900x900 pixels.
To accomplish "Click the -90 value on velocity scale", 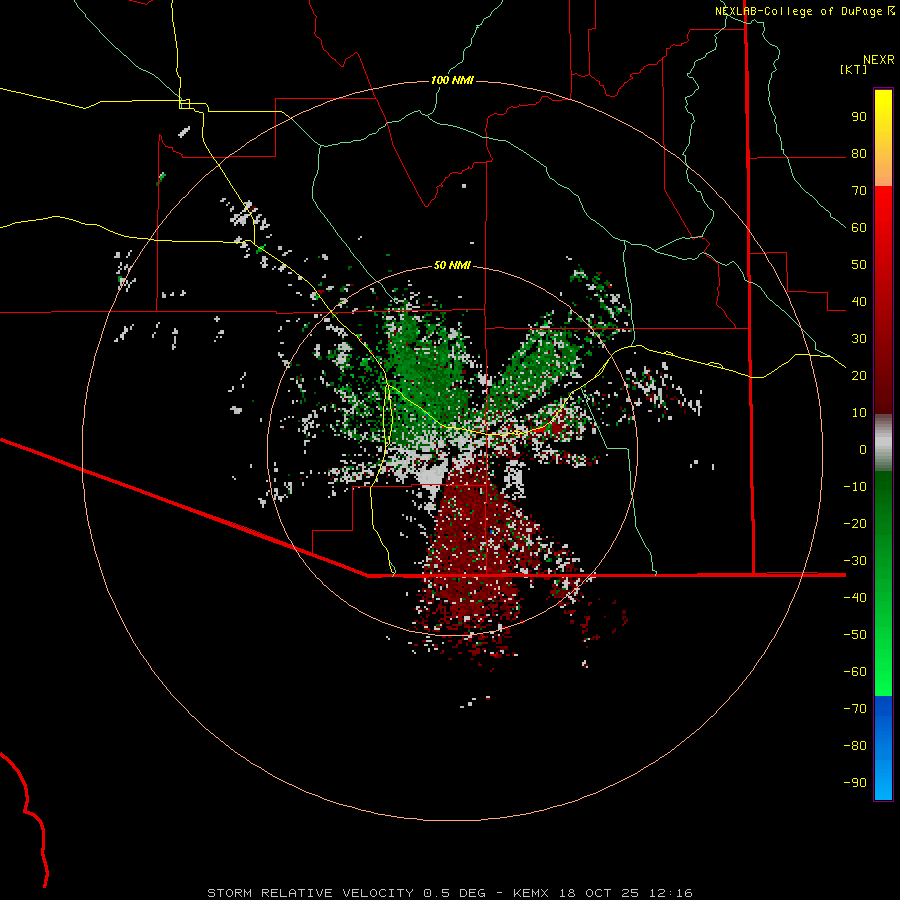I will click(855, 783).
